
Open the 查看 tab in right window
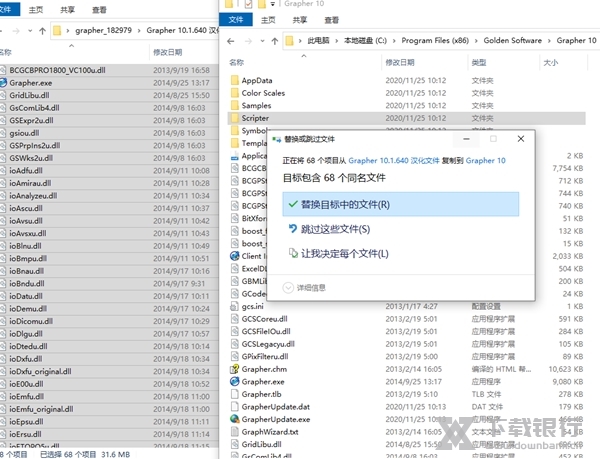tap(331, 20)
